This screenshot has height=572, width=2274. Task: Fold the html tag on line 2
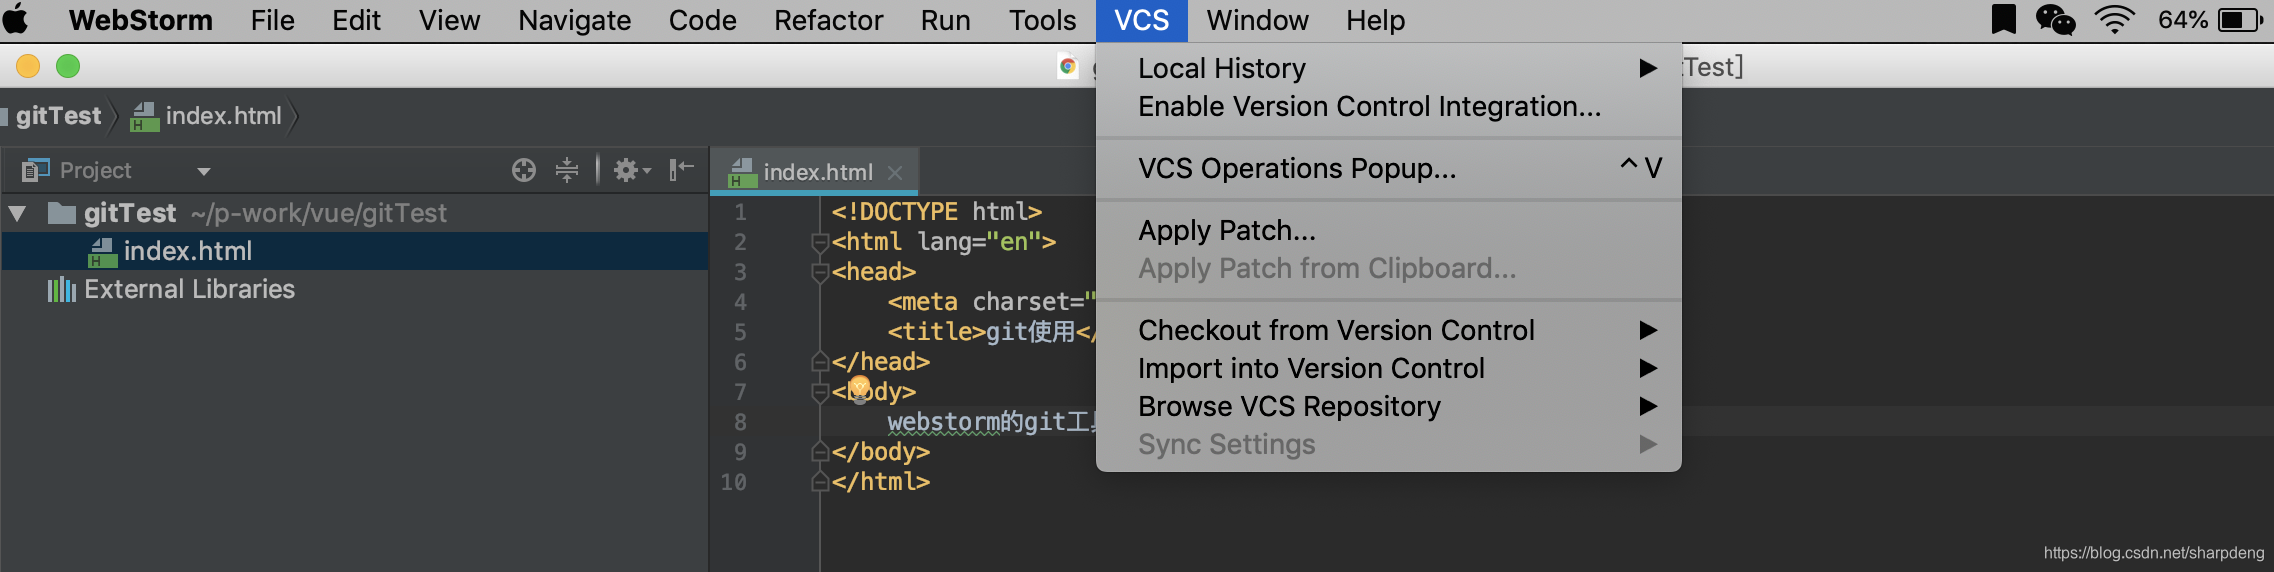(x=820, y=242)
